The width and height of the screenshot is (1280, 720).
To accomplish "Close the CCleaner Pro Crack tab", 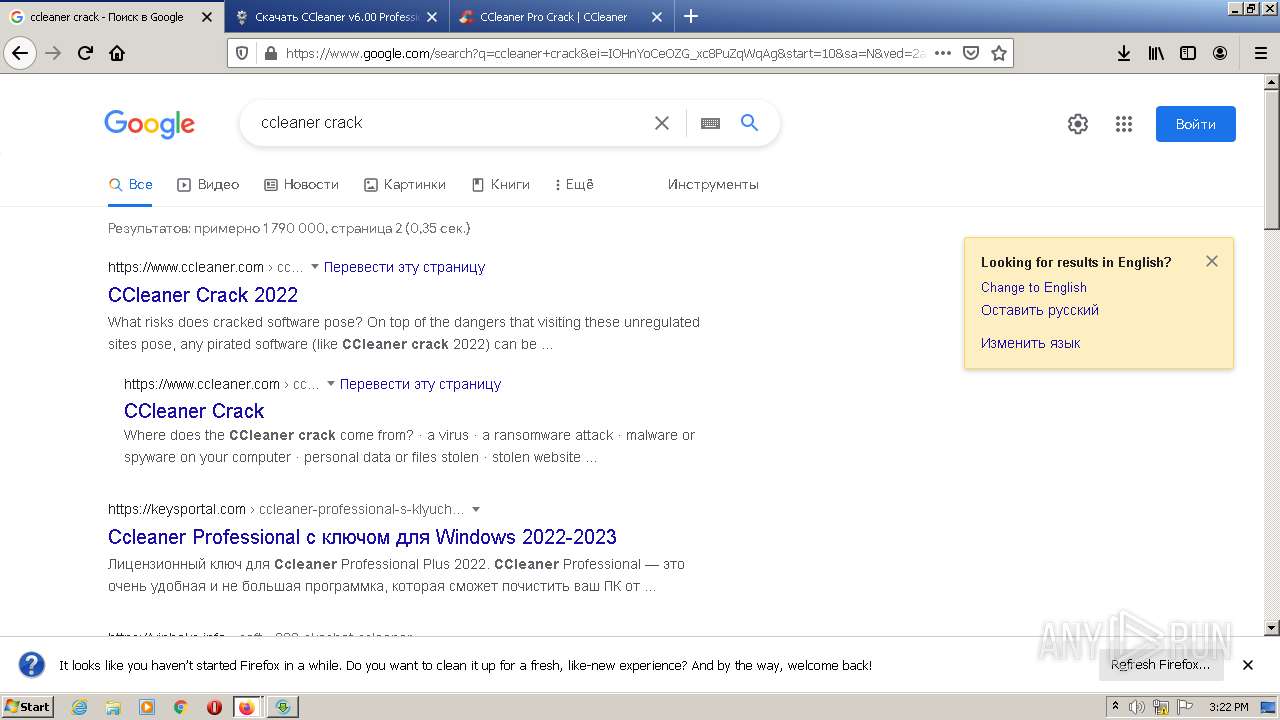I will 657,17.
